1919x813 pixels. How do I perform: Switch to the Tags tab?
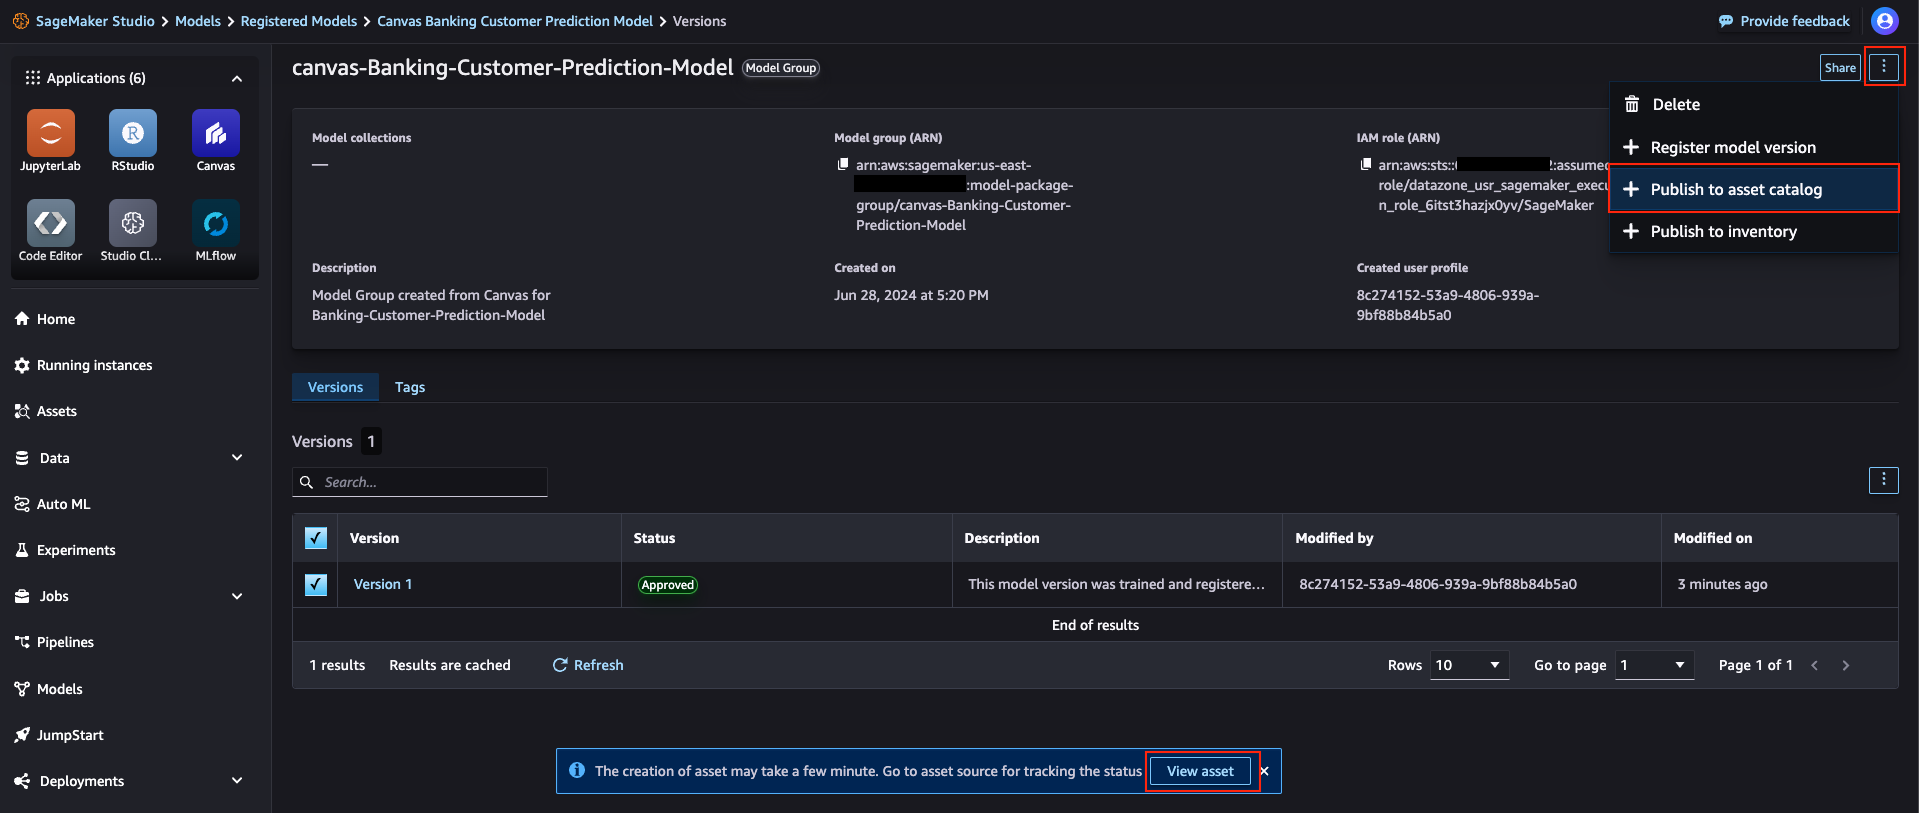[x=410, y=387]
